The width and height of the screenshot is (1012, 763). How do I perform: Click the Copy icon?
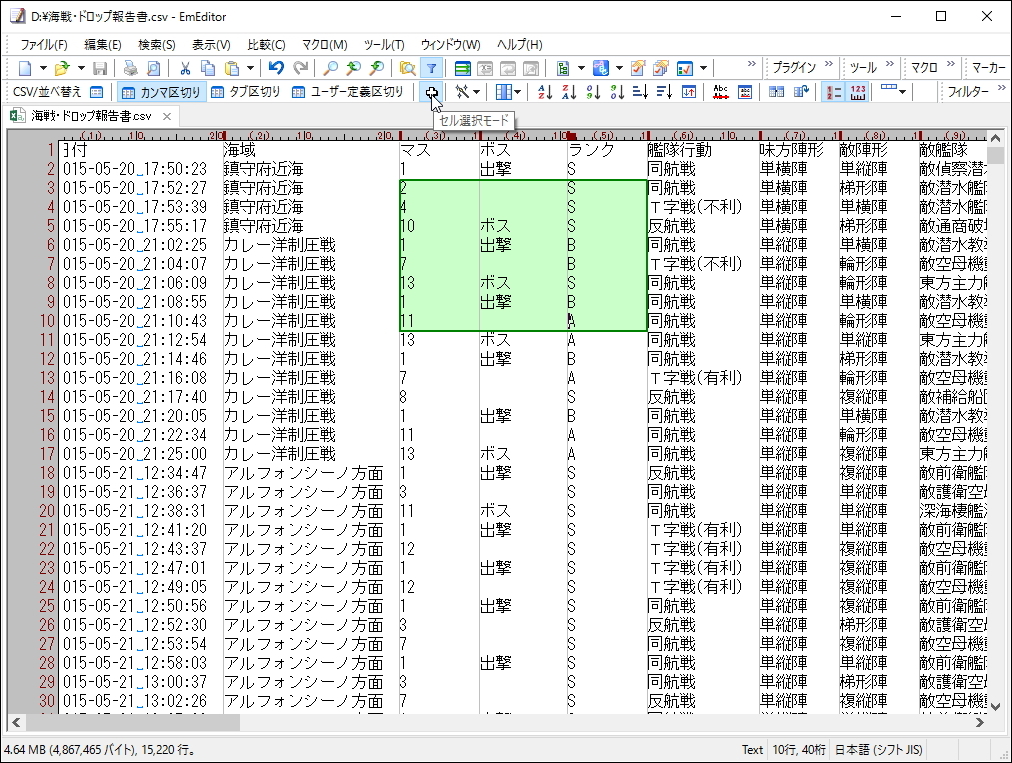click(x=207, y=68)
